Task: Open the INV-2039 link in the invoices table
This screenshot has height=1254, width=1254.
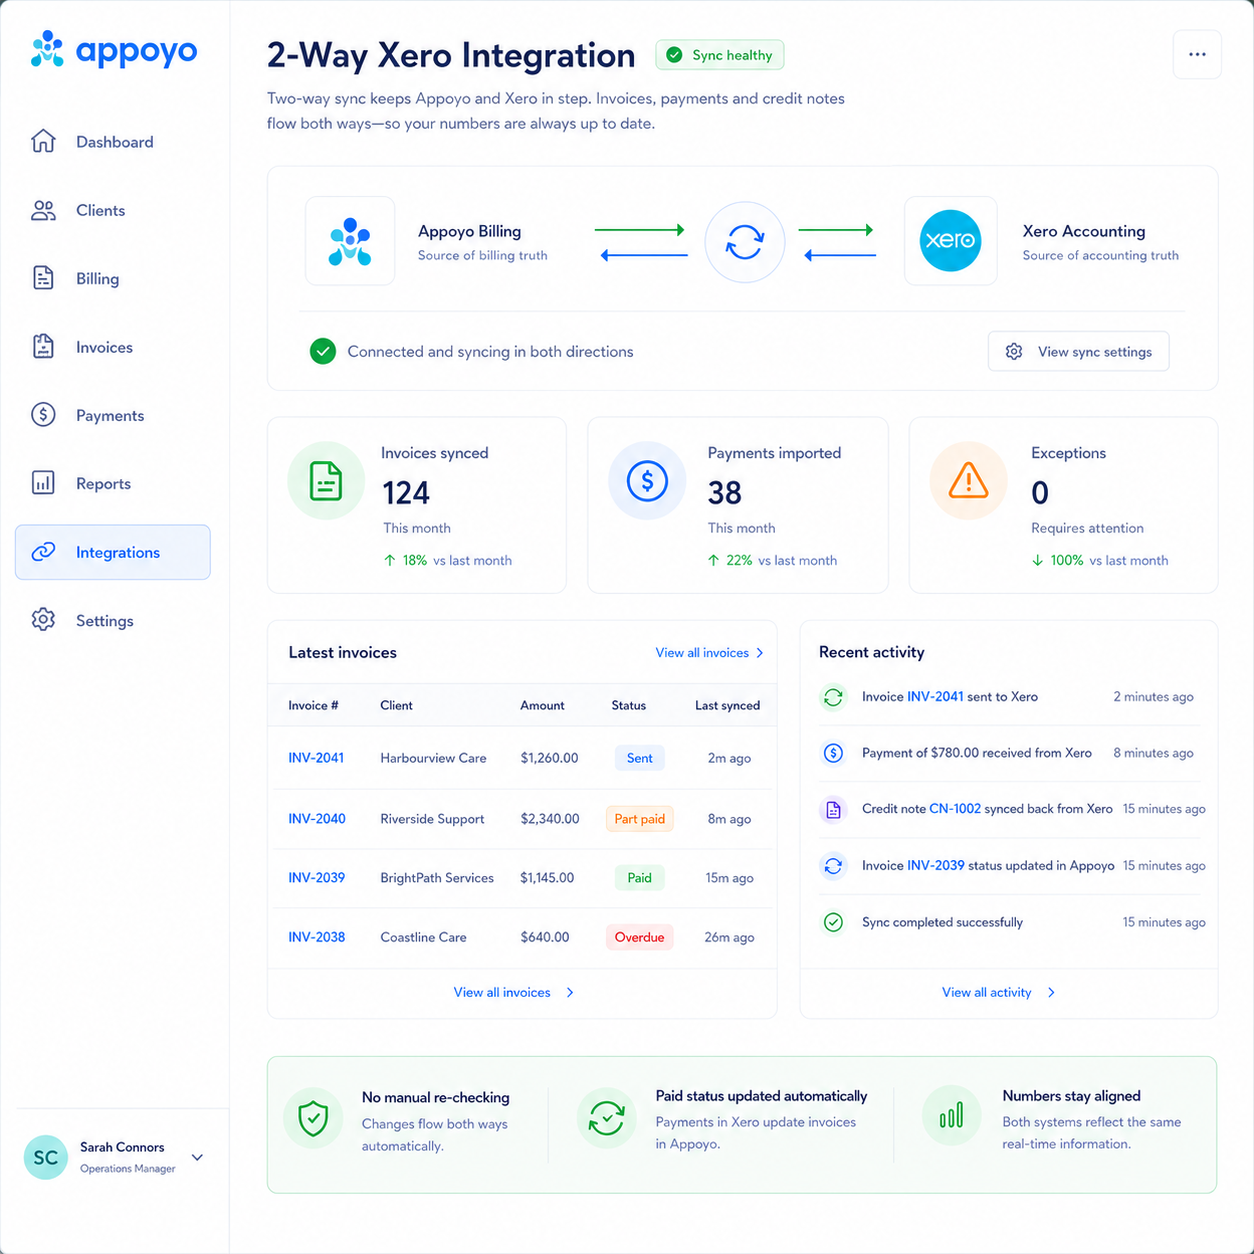Action: coord(317,878)
